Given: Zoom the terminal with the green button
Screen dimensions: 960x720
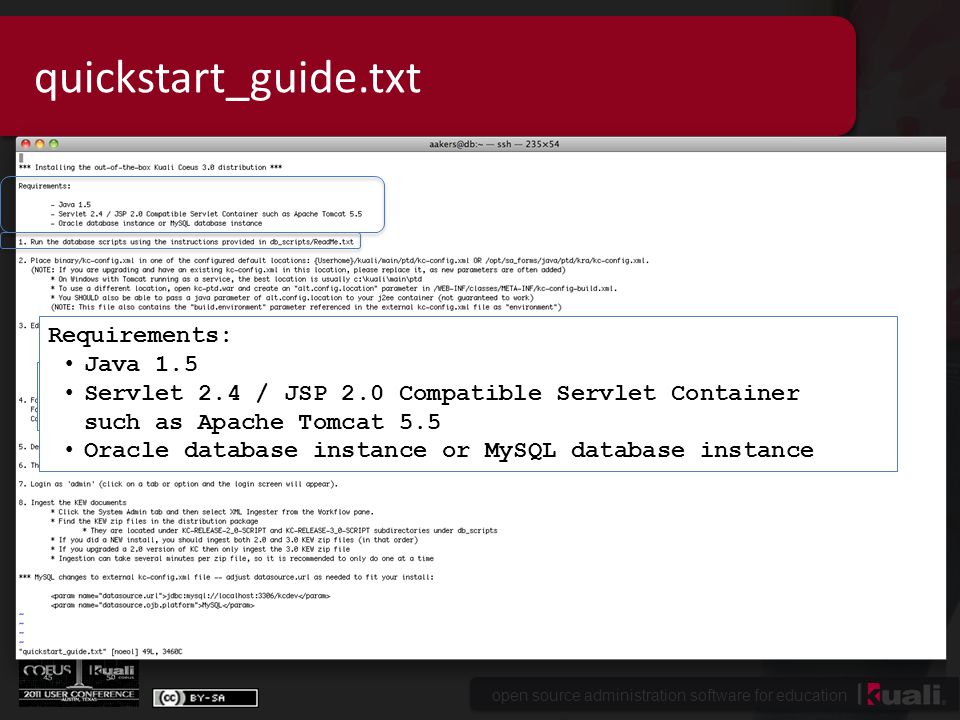Looking at the screenshot, I should click(x=54, y=144).
